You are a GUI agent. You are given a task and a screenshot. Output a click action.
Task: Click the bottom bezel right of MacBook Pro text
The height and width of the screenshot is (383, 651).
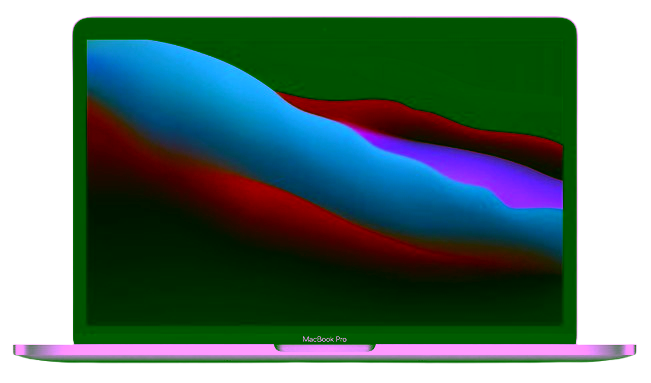pos(462,335)
